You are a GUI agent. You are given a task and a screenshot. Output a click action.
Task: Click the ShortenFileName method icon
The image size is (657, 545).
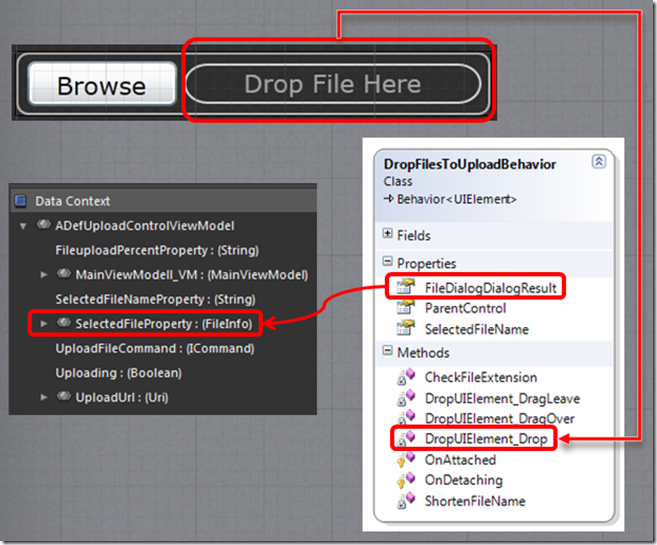coord(406,501)
